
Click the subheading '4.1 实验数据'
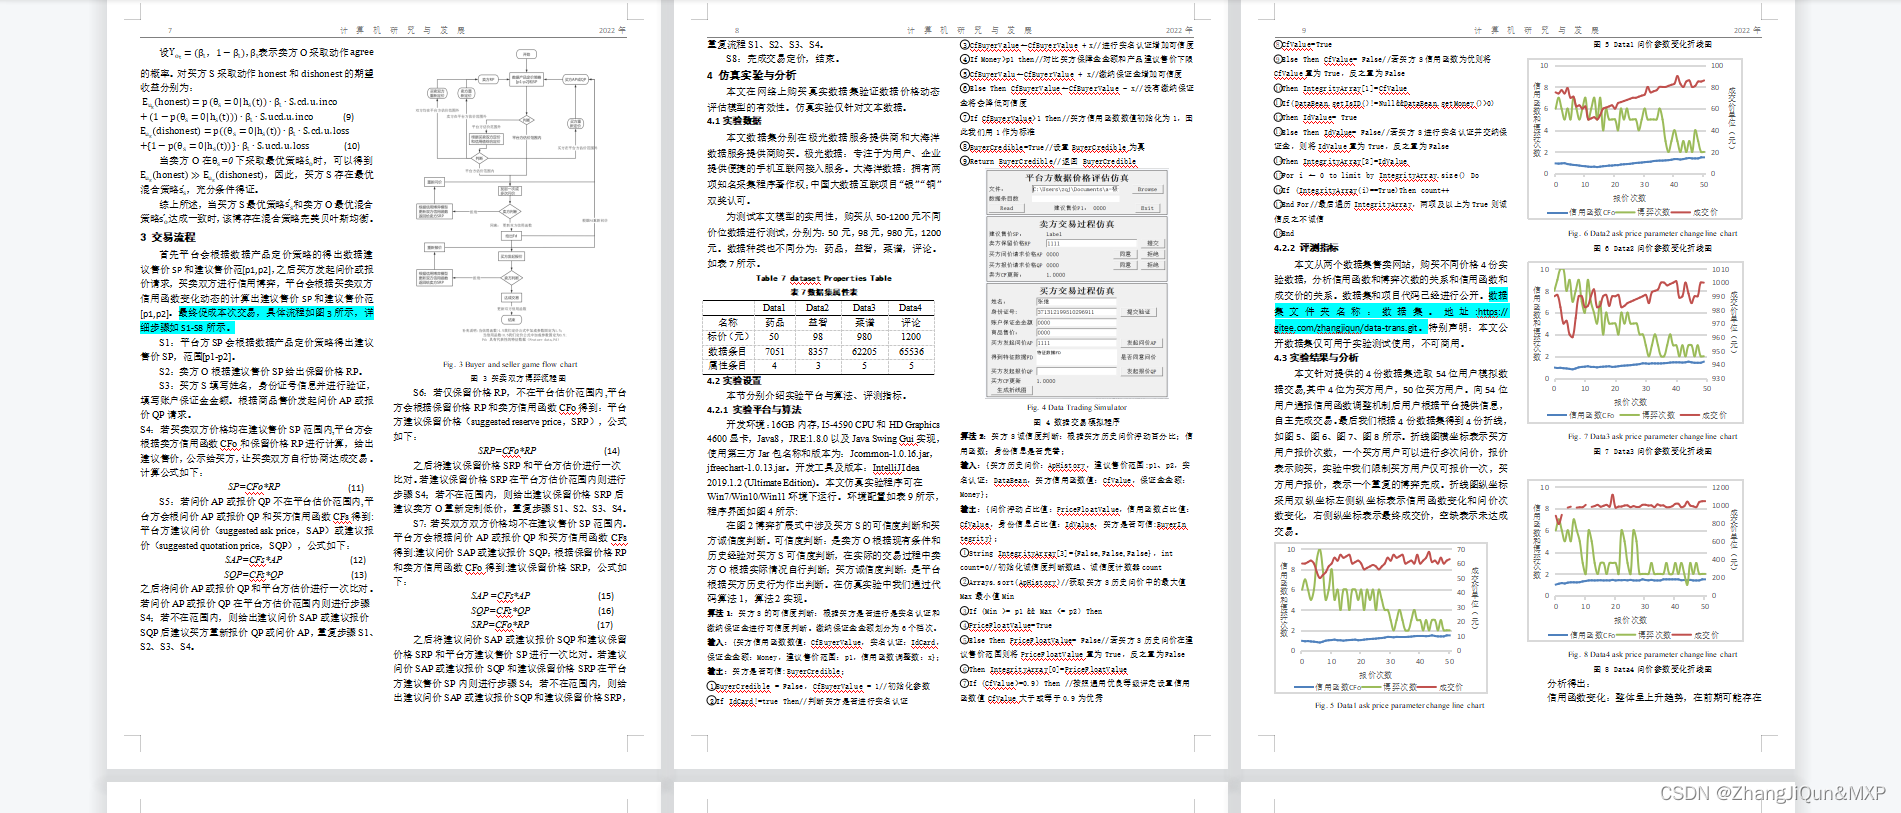point(734,121)
